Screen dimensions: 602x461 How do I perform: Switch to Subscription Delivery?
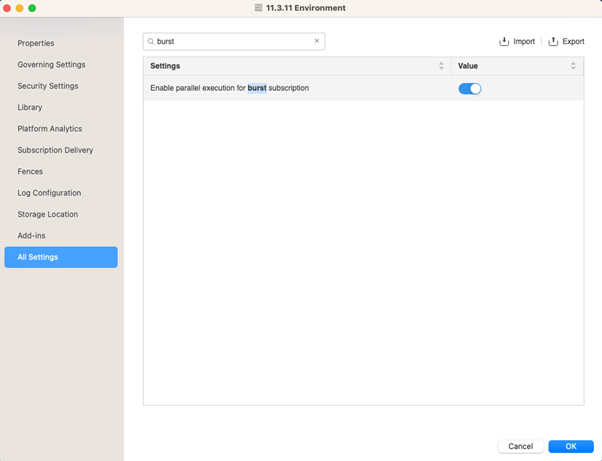pyautogui.click(x=55, y=150)
